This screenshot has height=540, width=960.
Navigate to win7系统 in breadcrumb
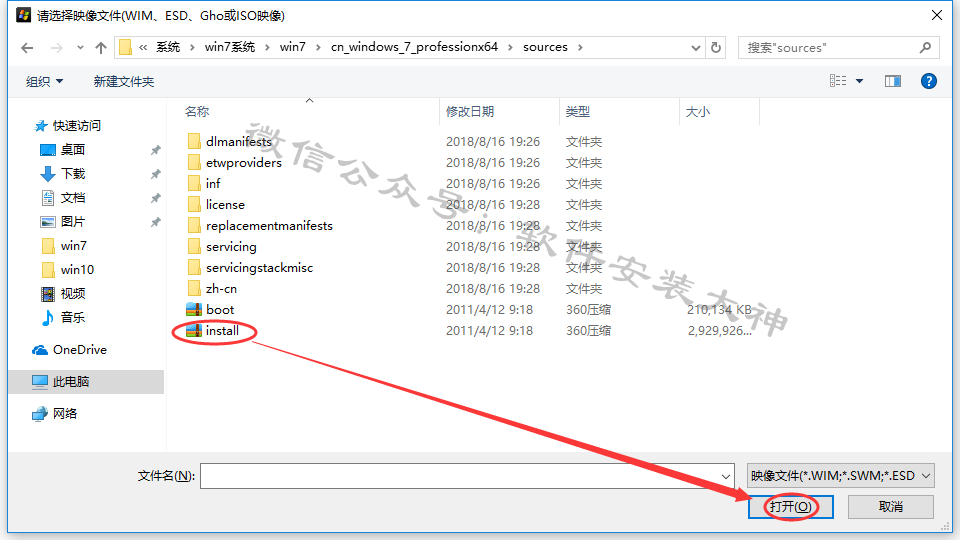click(x=230, y=47)
